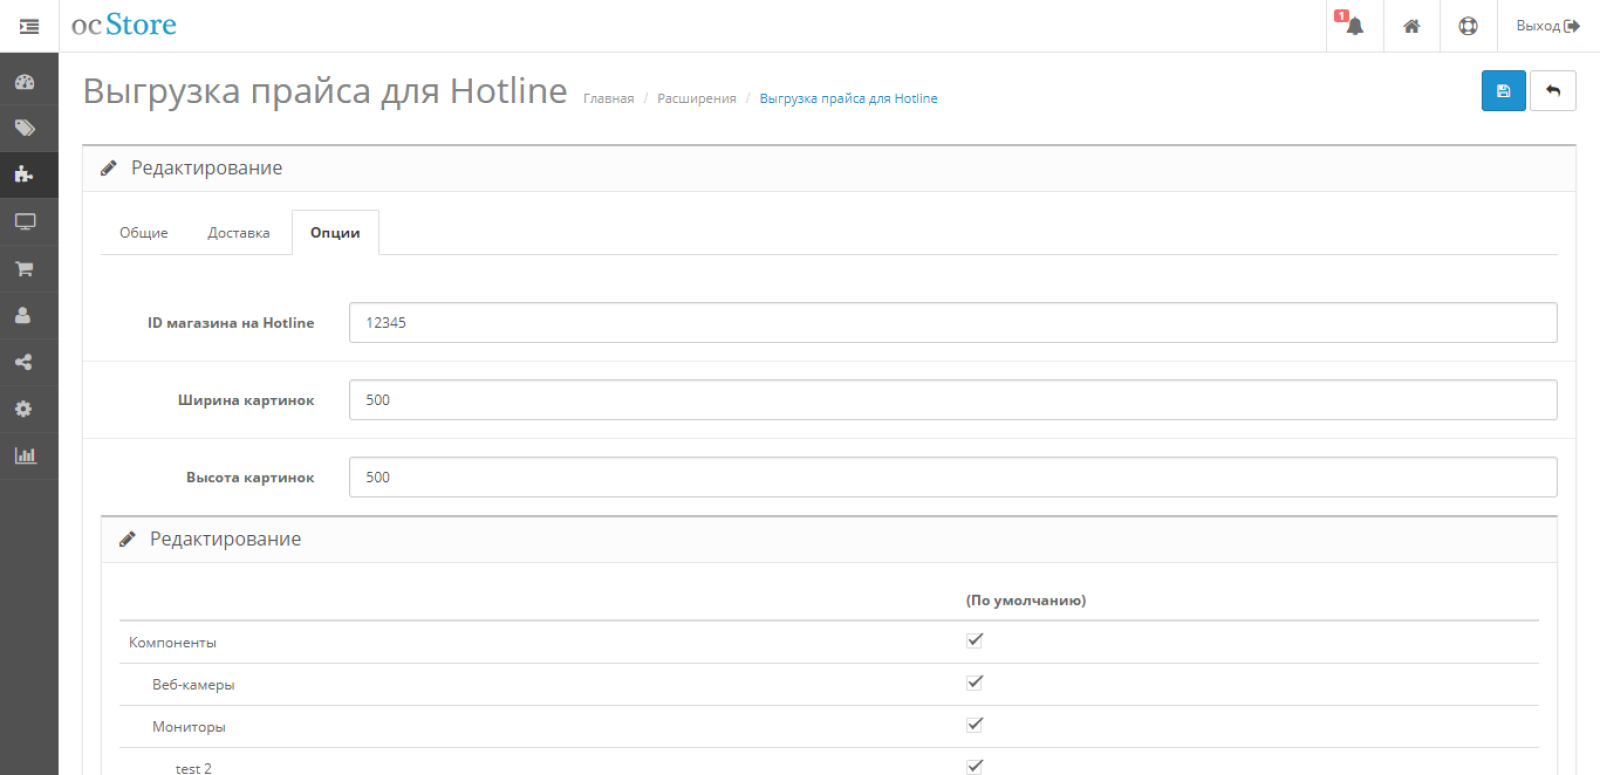1600x775 pixels.
Task: Open Главная breadcrumb link
Action: pyautogui.click(x=608, y=99)
